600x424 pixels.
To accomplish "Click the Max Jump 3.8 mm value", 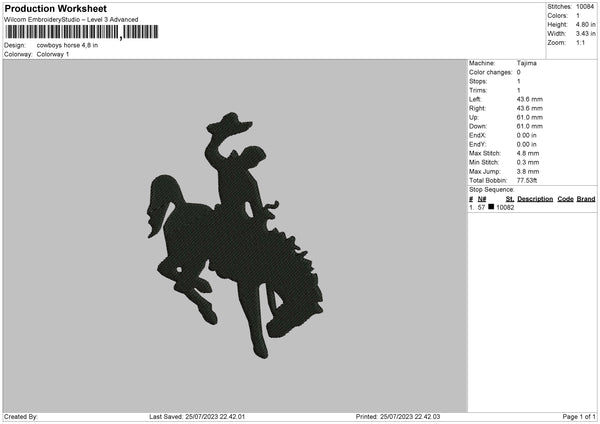I will pos(528,171).
